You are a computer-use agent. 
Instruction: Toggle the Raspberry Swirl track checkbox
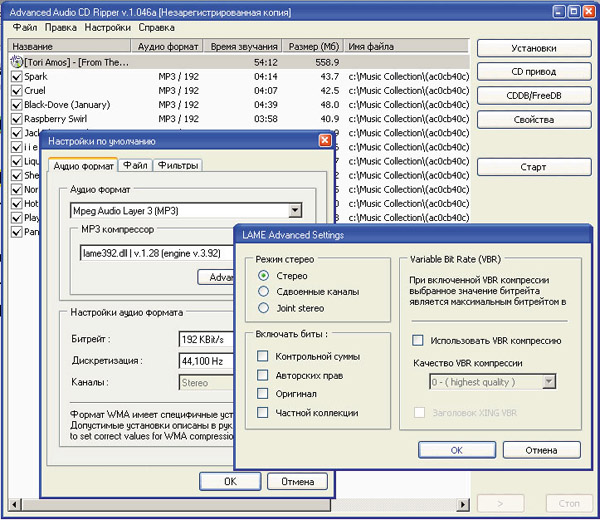coord(16,119)
